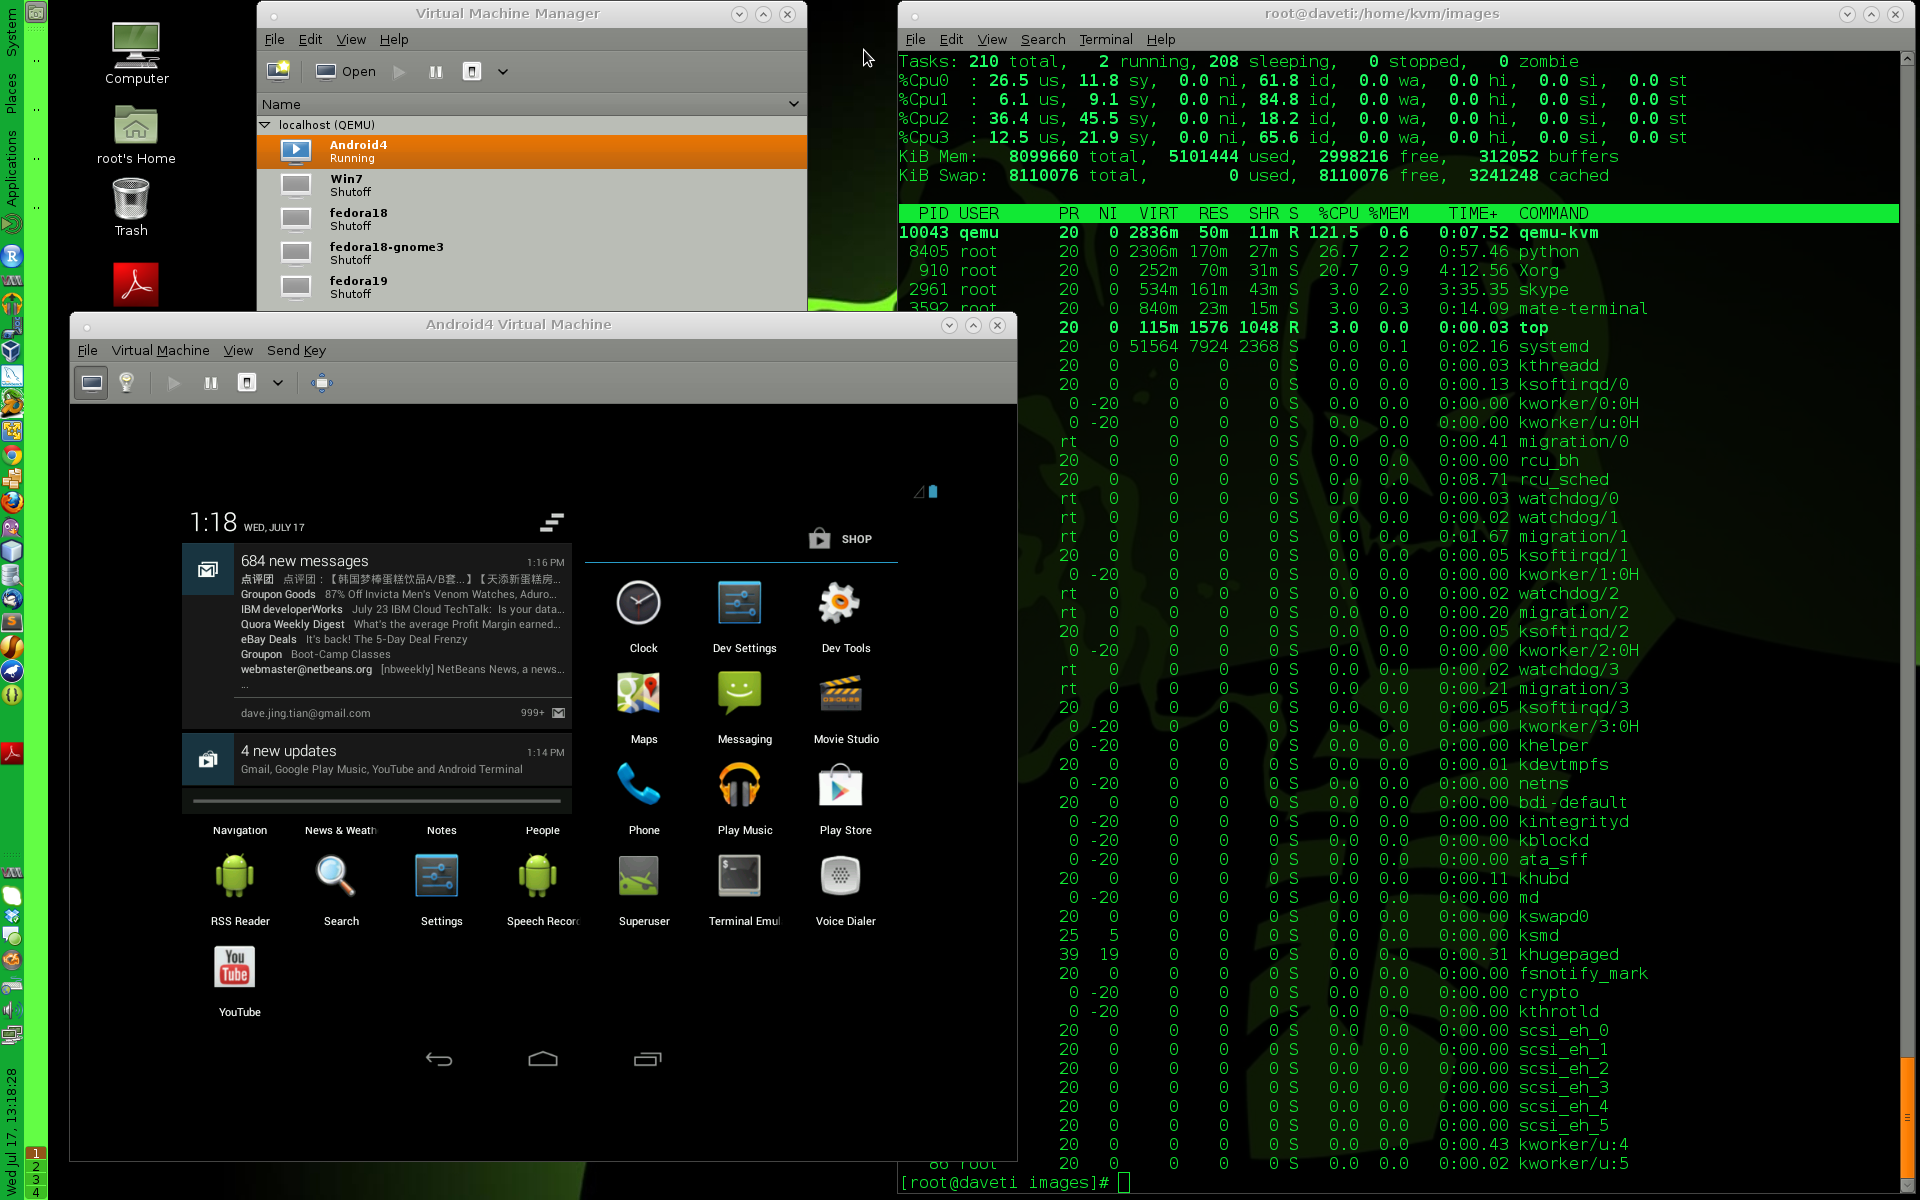Open Voice Dialer app icon
The height and width of the screenshot is (1200, 1920).
click(x=840, y=876)
